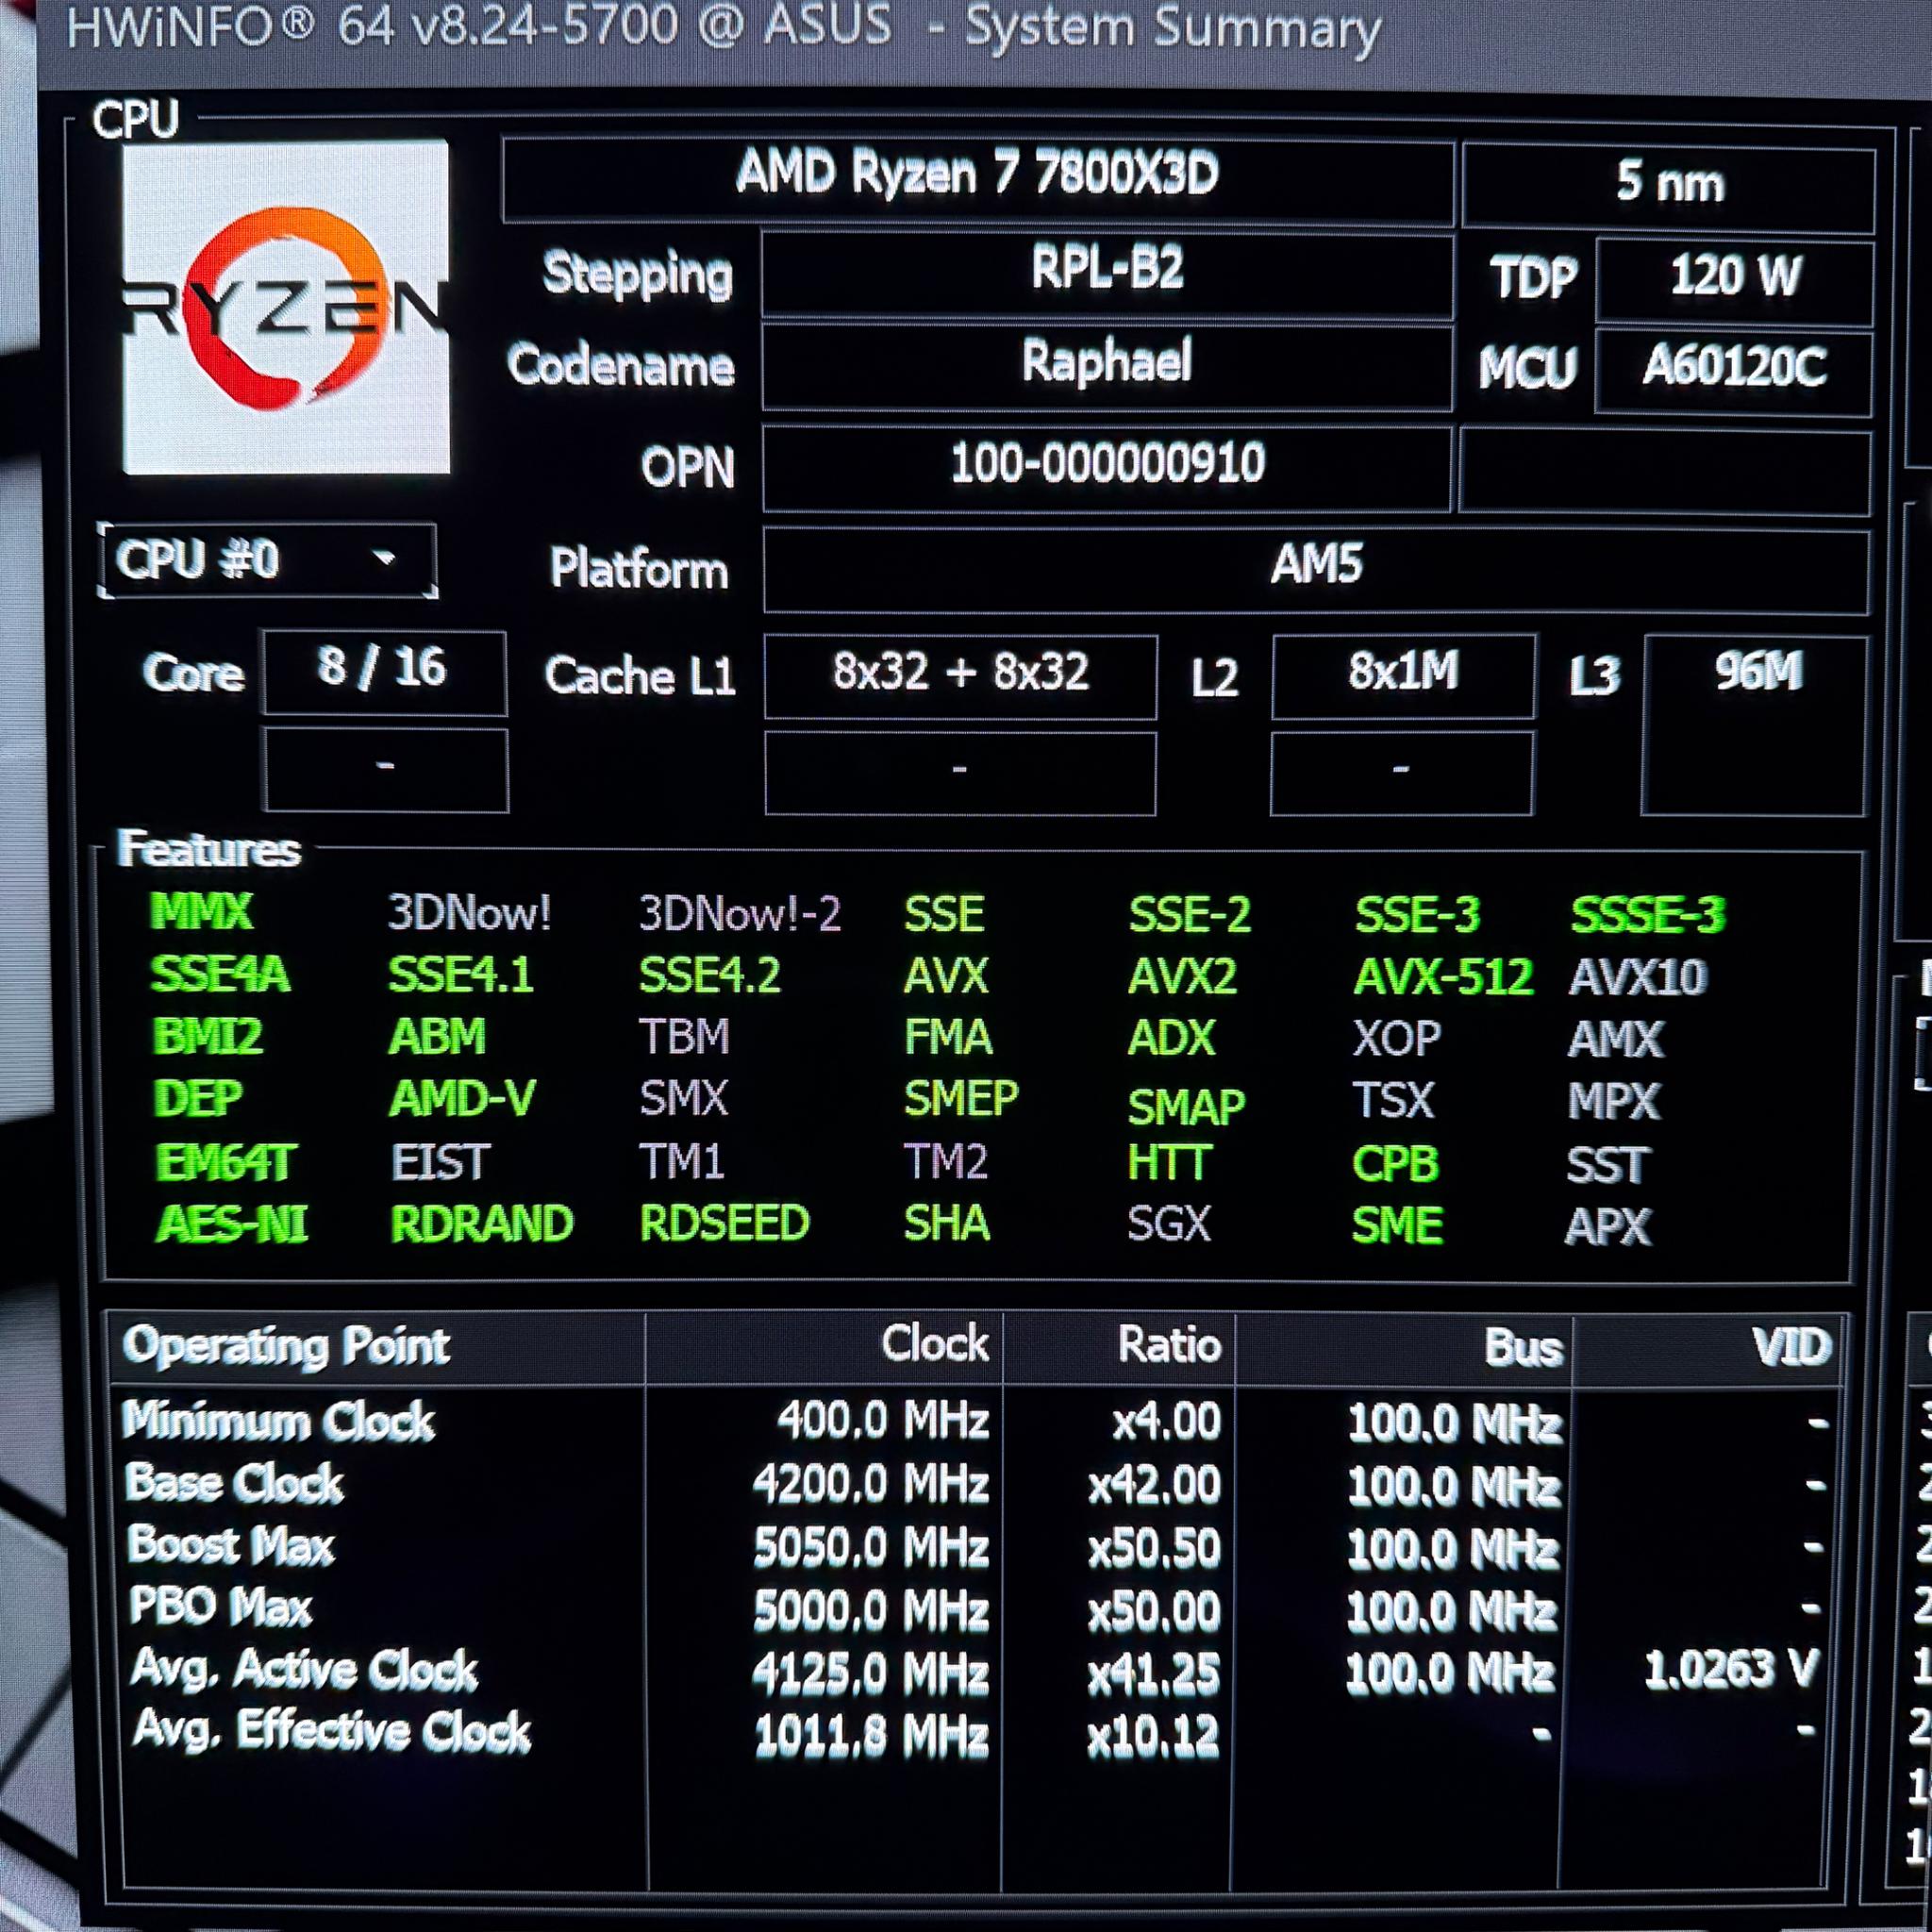Click the SSSE-3 feature label
1932x1932 pixels.
pyautogui.click(x=1648, y=915)
